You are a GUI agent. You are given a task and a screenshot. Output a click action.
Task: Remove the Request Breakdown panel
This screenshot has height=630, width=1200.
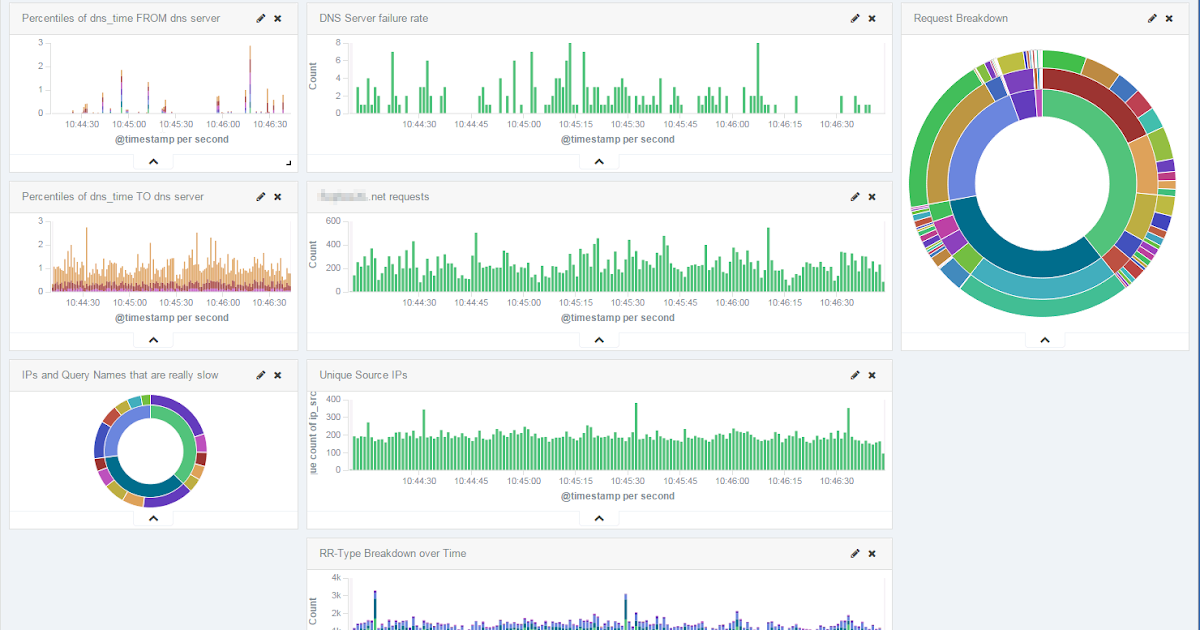pyautogui.click(x=1169, y=18)
